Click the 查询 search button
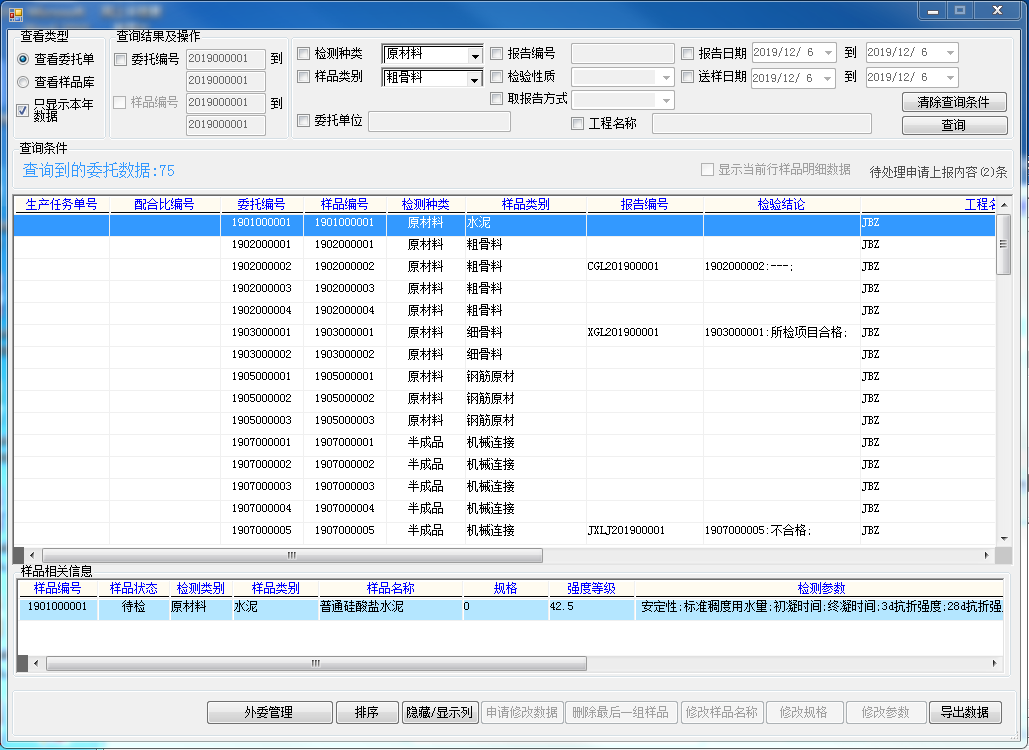 tap(954, 125)
